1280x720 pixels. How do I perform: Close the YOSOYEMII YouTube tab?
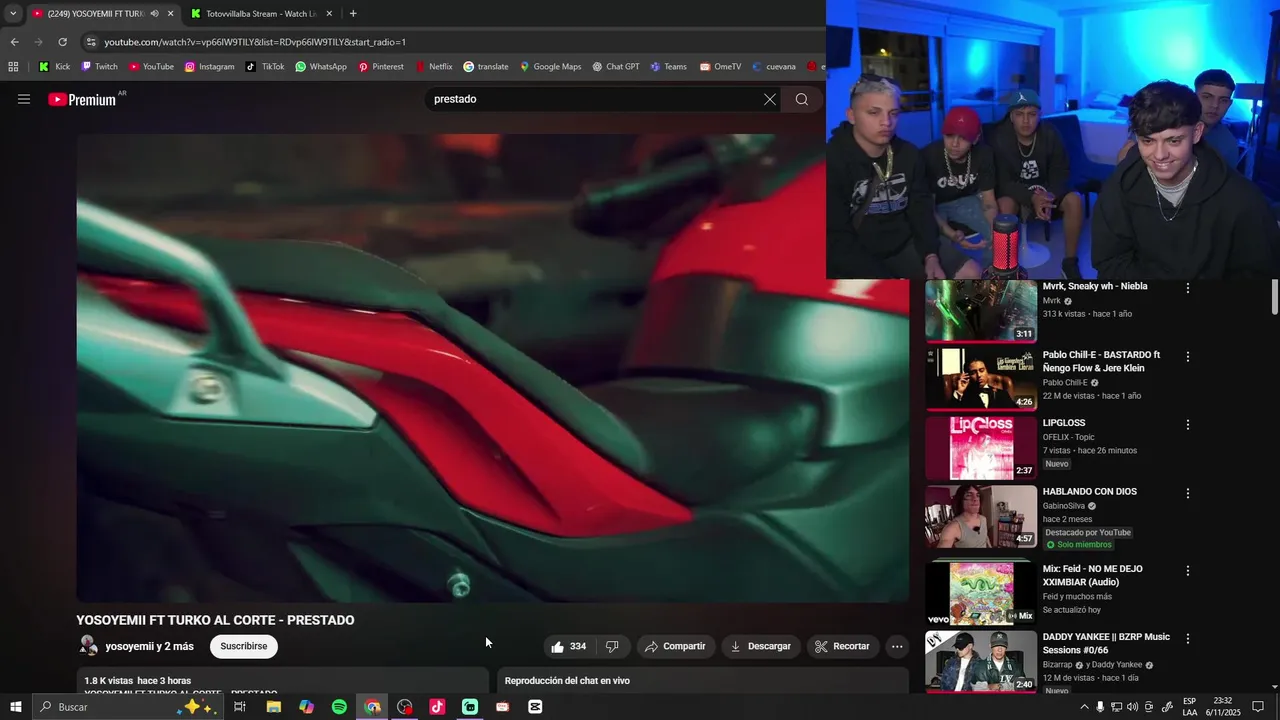point(170,13)
